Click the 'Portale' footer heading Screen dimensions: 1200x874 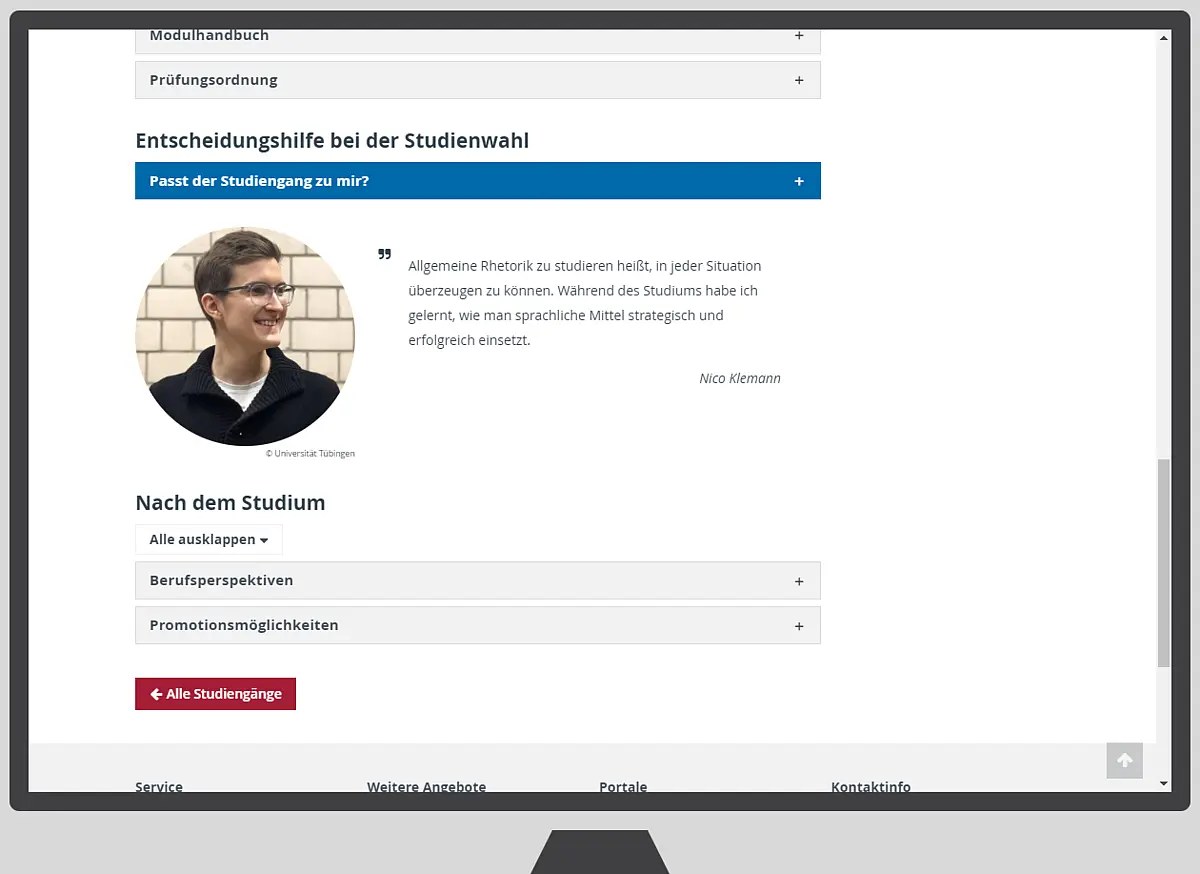(623, 786)
